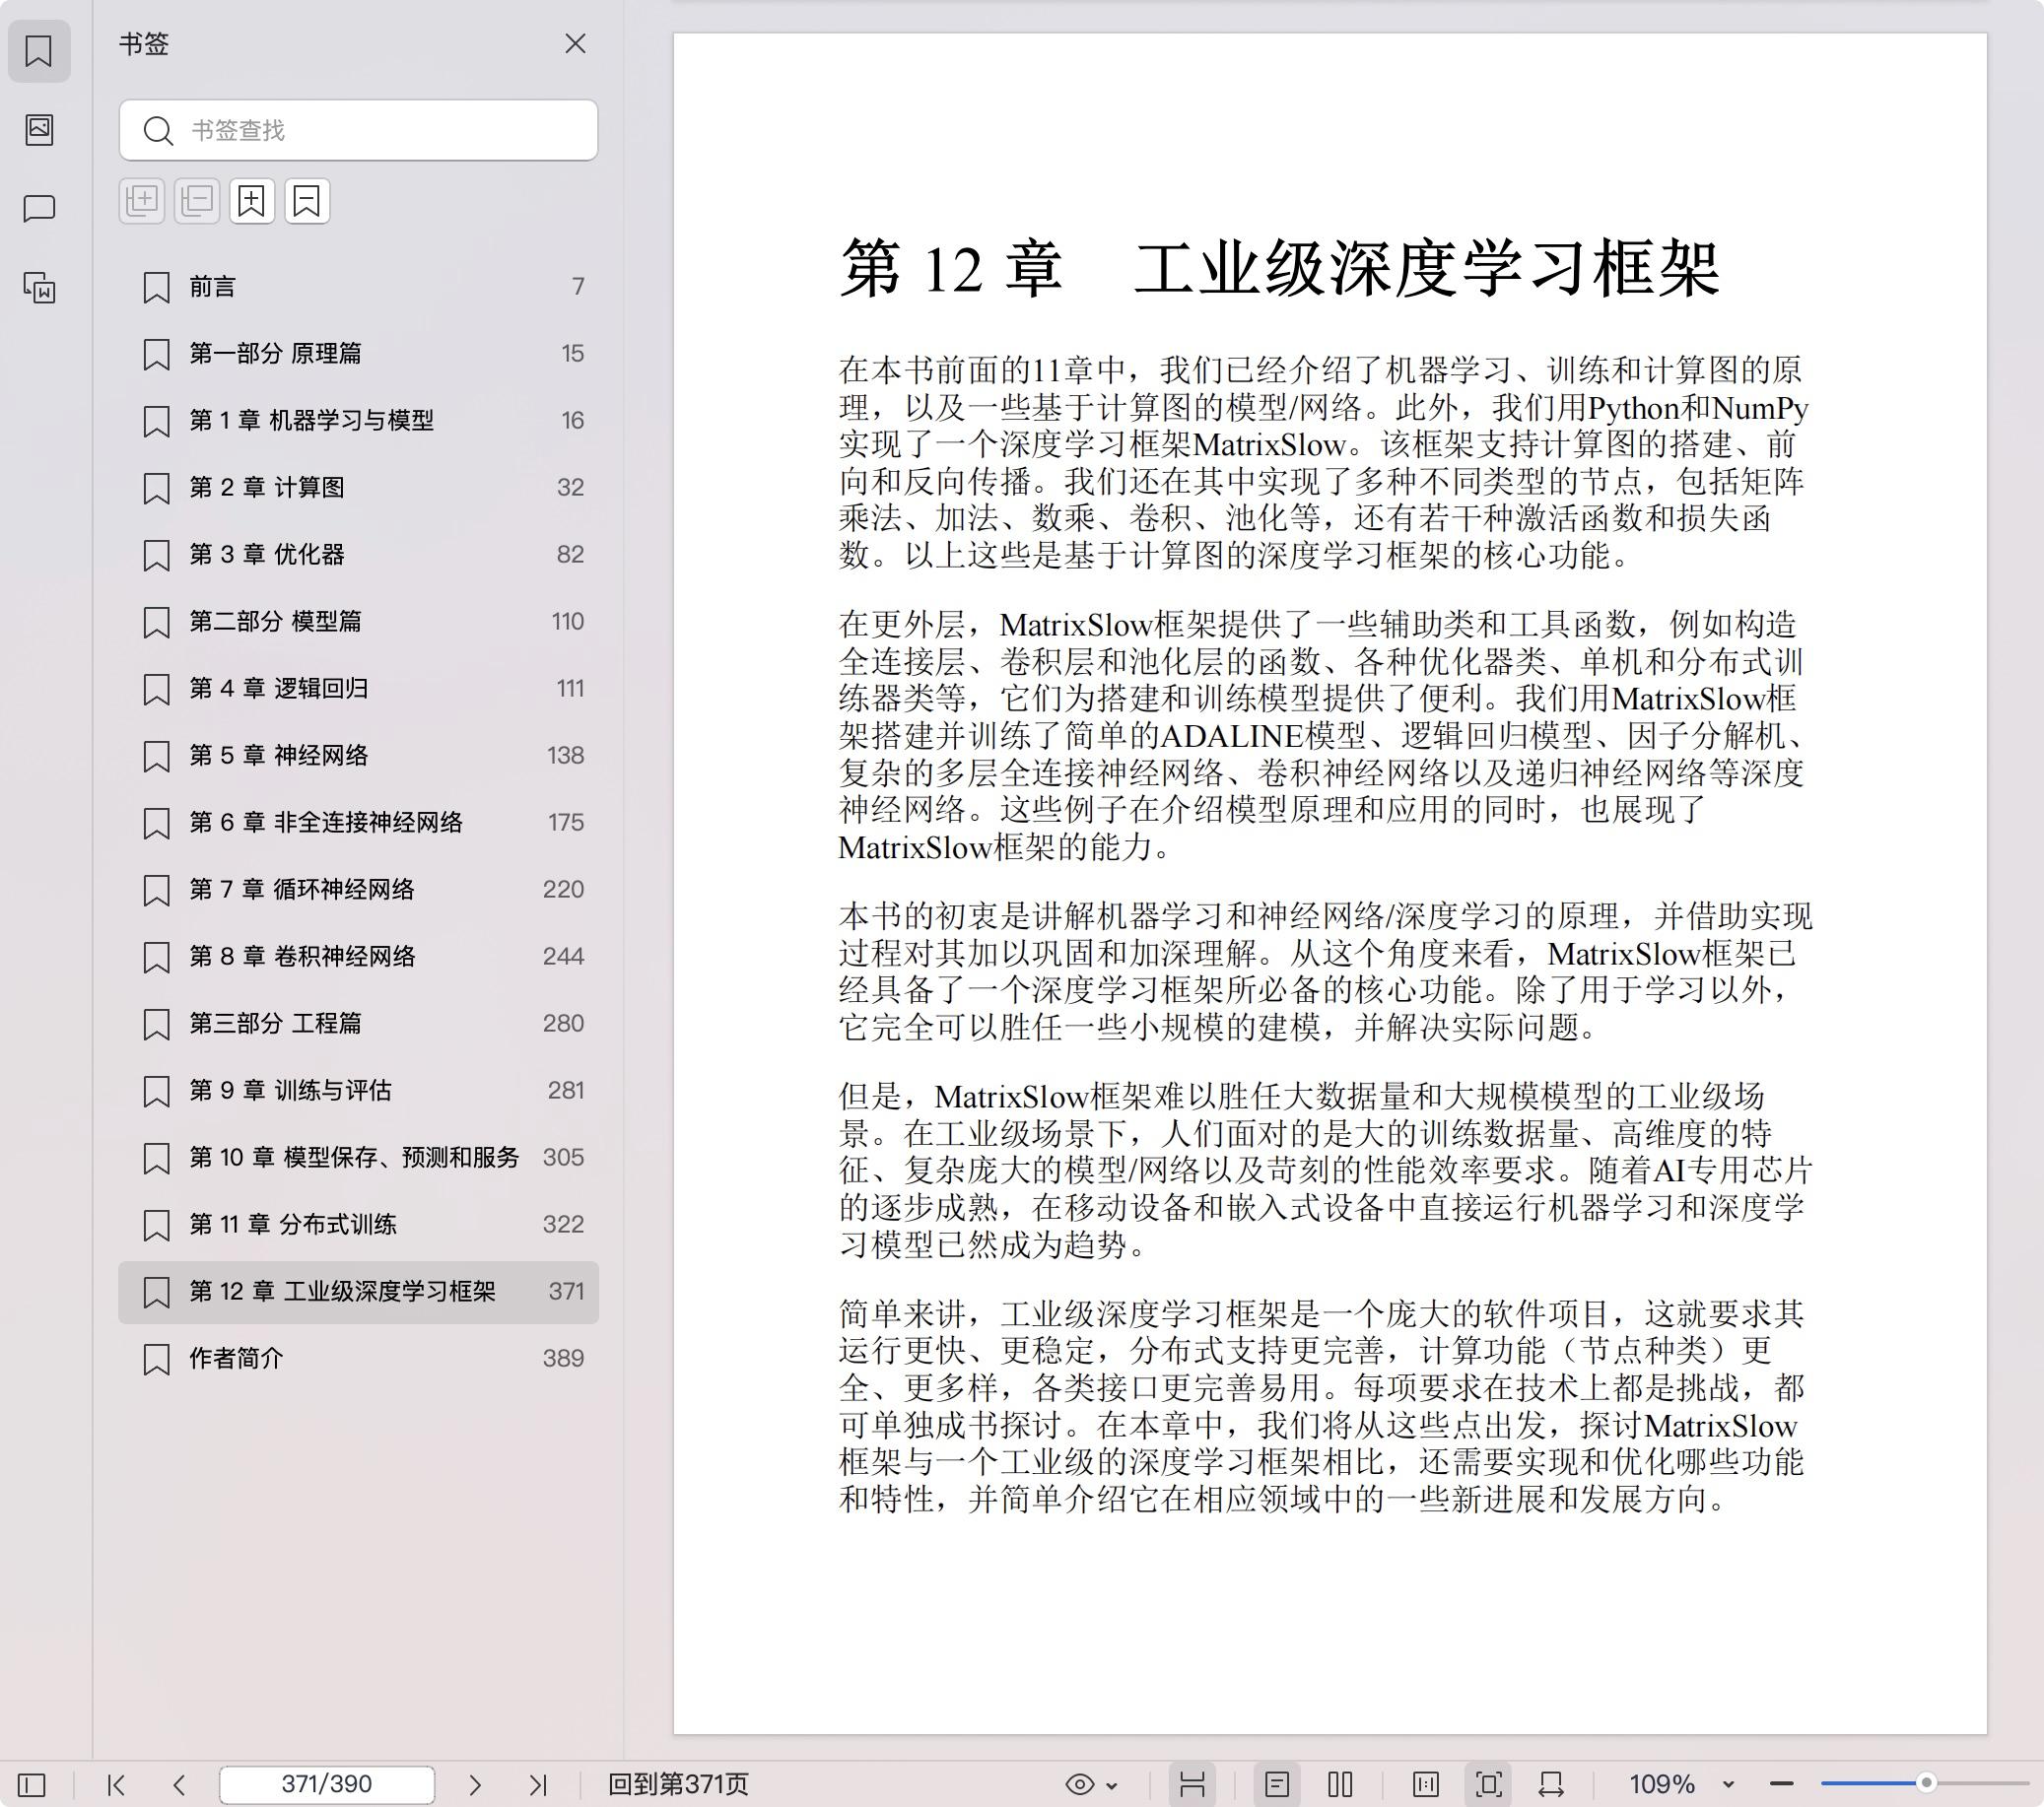Open bookmark 前言
Image resolution: width=2044 pixels, height=1807 pixels.
pos(358,287)
